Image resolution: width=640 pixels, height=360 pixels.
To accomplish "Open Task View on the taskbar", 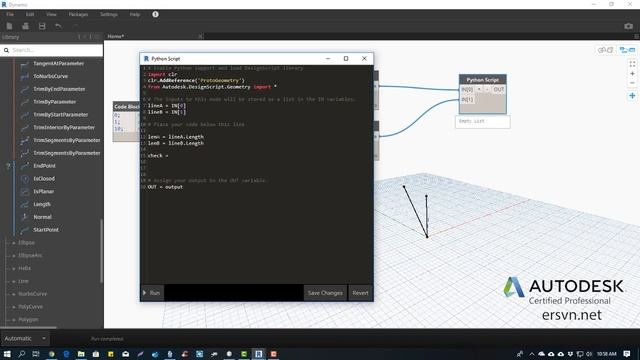I will [x=36, y=354].
